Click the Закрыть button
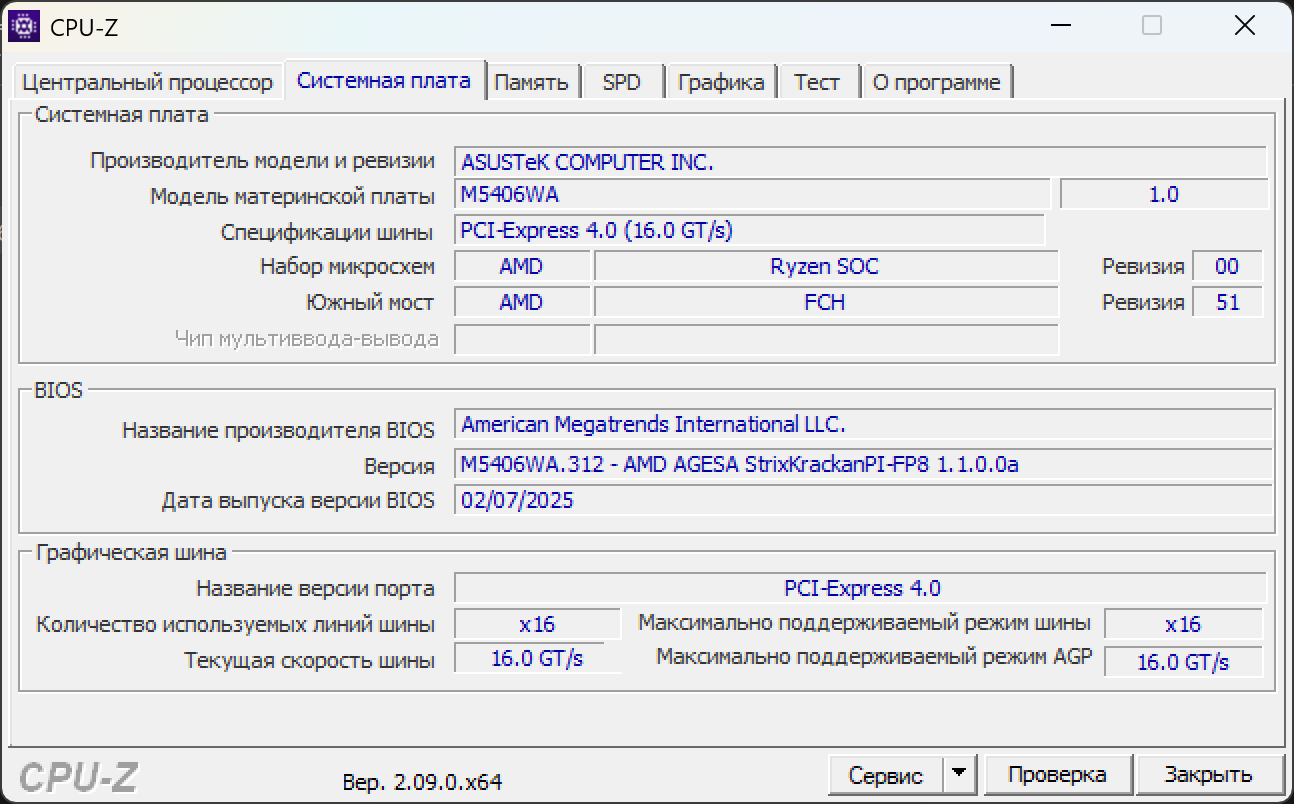The height and width of the screenshot is (804, 1294). pos(1208,775)
